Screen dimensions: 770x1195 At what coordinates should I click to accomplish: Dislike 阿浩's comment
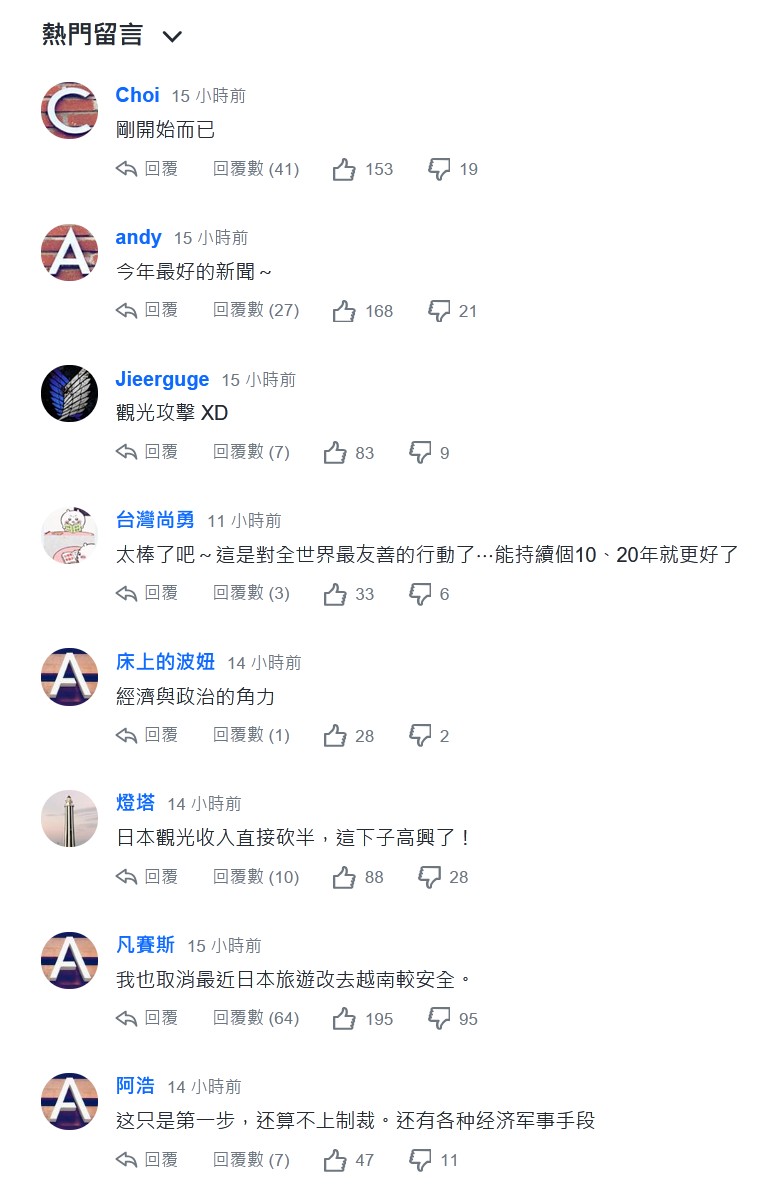(x=420, y=1160)
